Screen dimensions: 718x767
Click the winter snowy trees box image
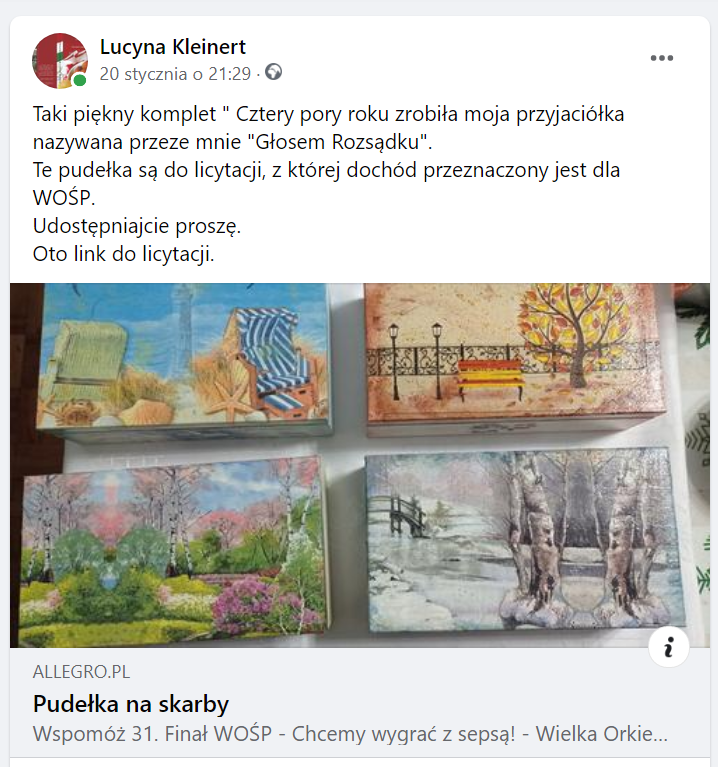tap(525, 541)
